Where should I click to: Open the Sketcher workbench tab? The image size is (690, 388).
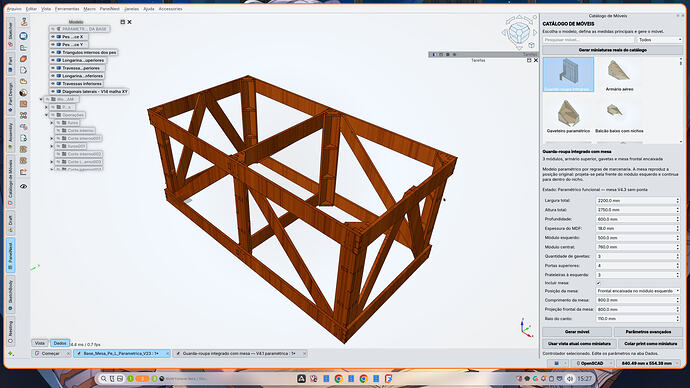click(11, 33)
